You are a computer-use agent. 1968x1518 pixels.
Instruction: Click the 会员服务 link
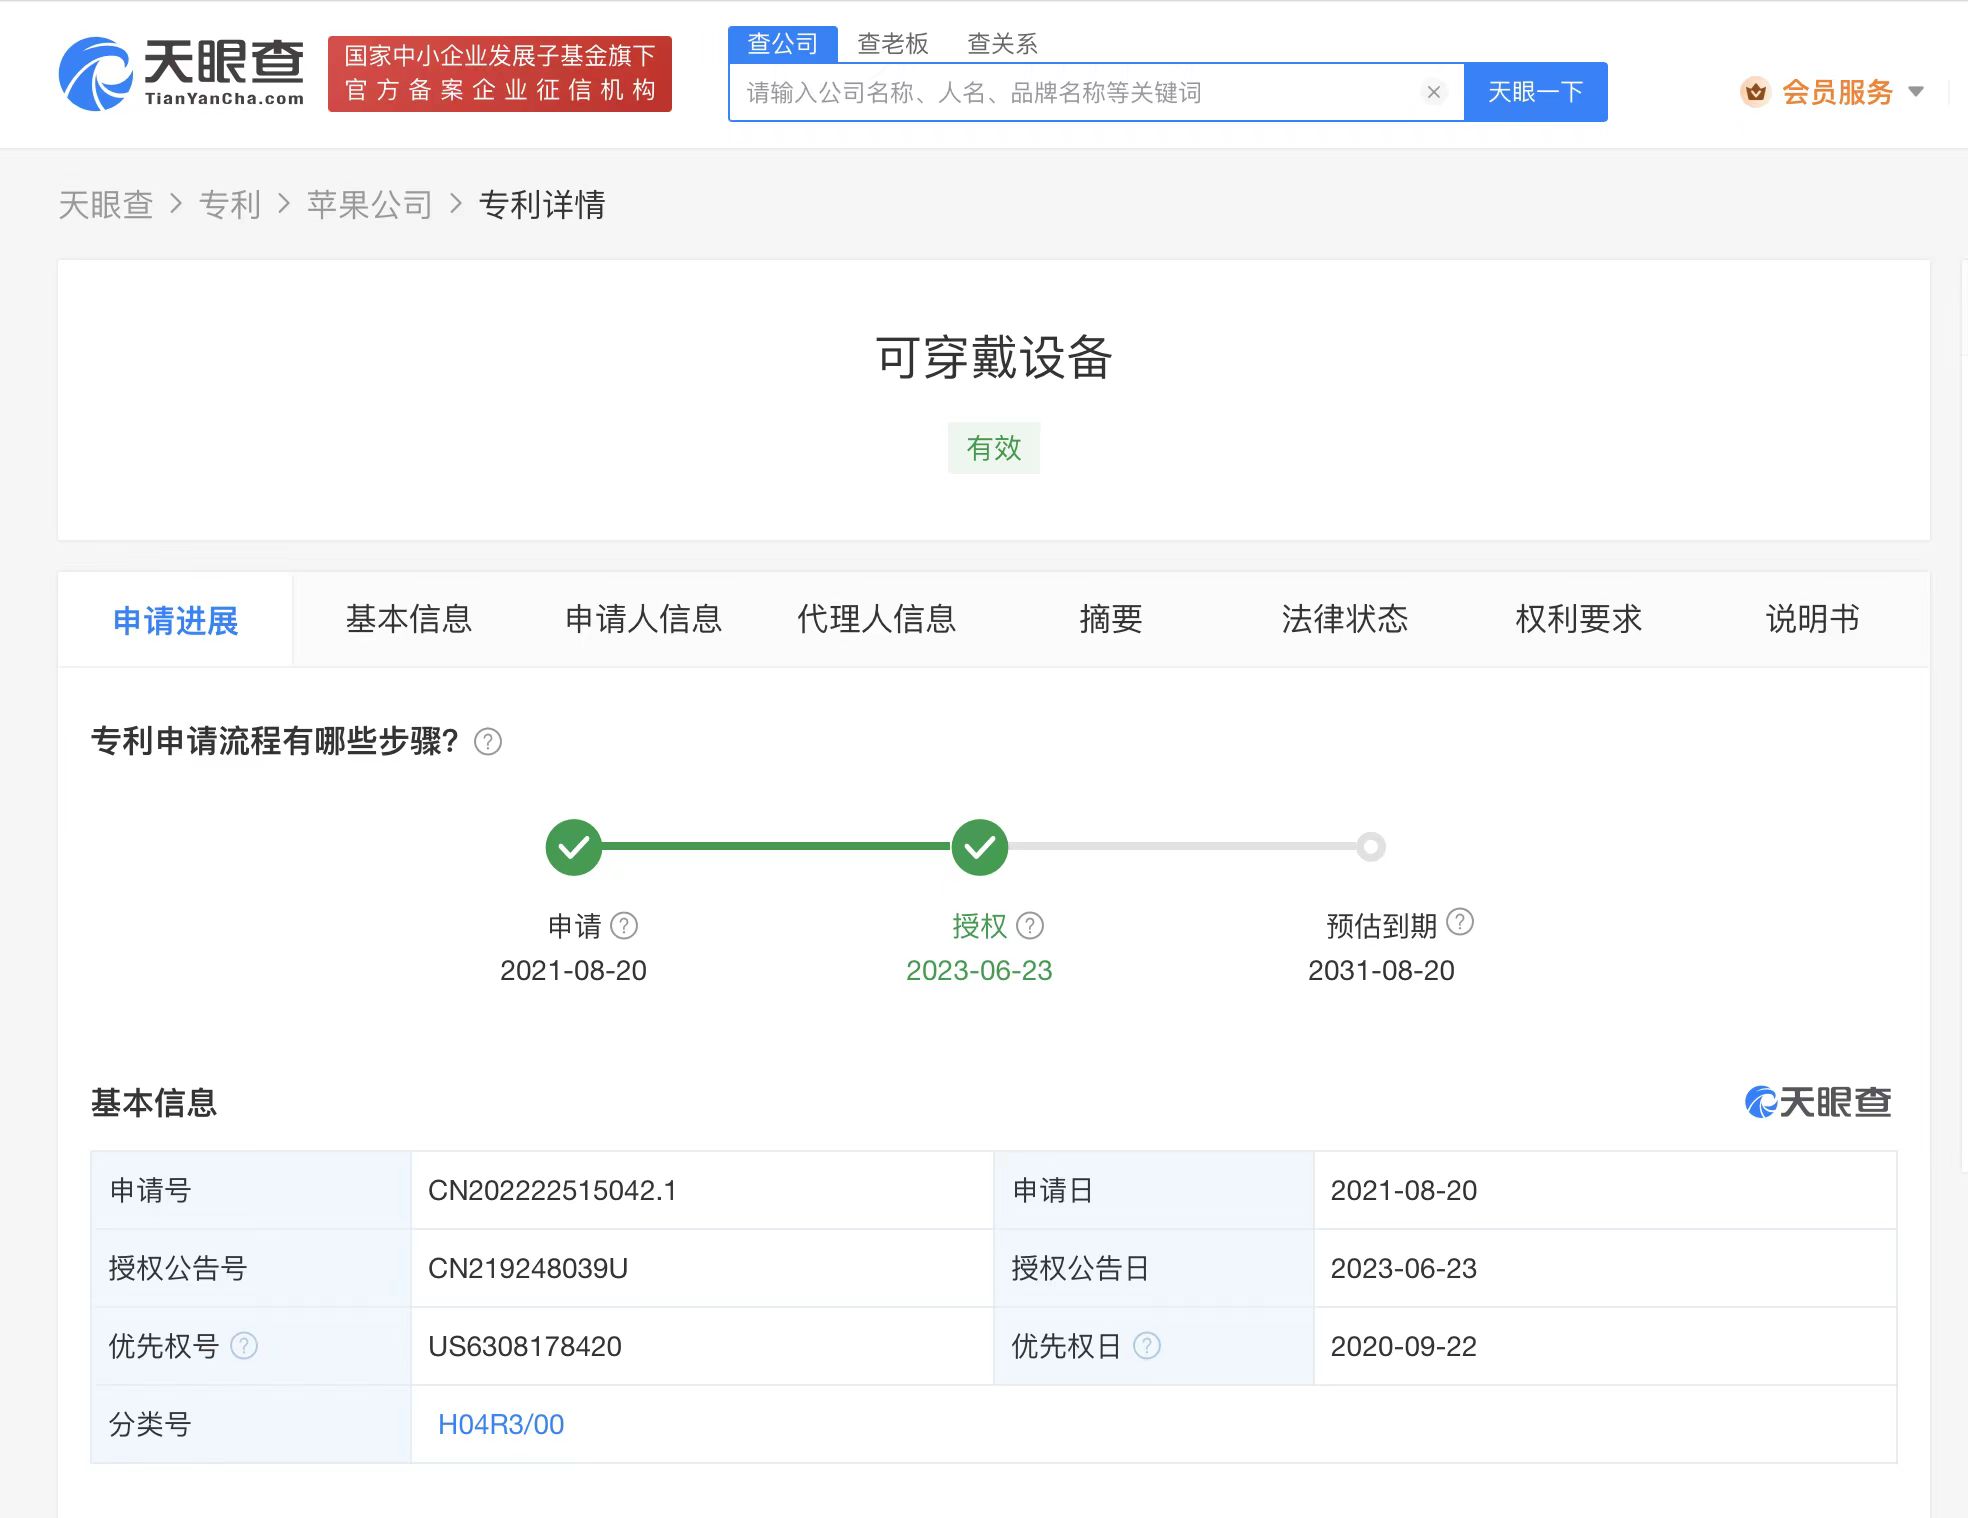[x=1838, y=92]
